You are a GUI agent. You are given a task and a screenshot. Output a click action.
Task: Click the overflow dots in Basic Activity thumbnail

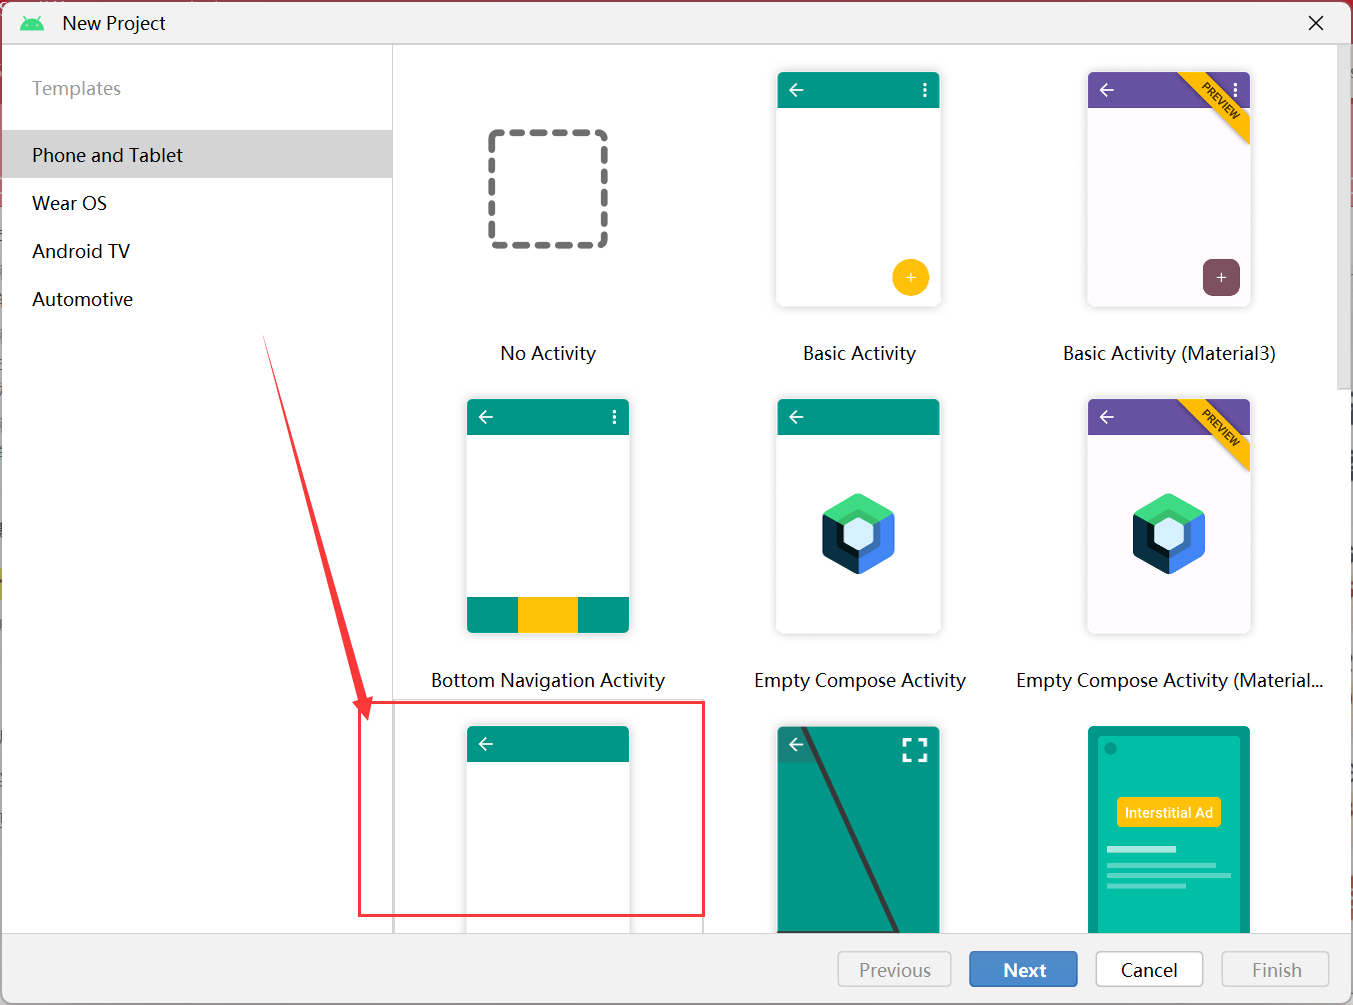tap(924, 90)
